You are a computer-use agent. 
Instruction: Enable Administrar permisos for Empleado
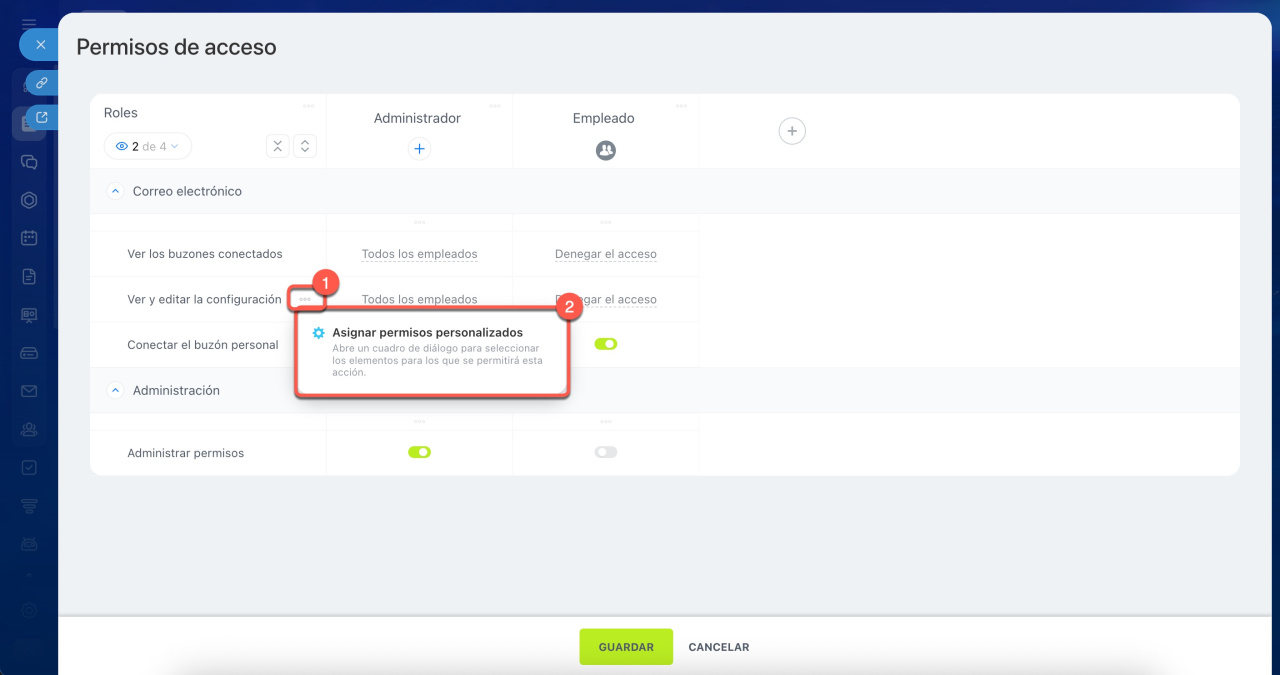605,452
